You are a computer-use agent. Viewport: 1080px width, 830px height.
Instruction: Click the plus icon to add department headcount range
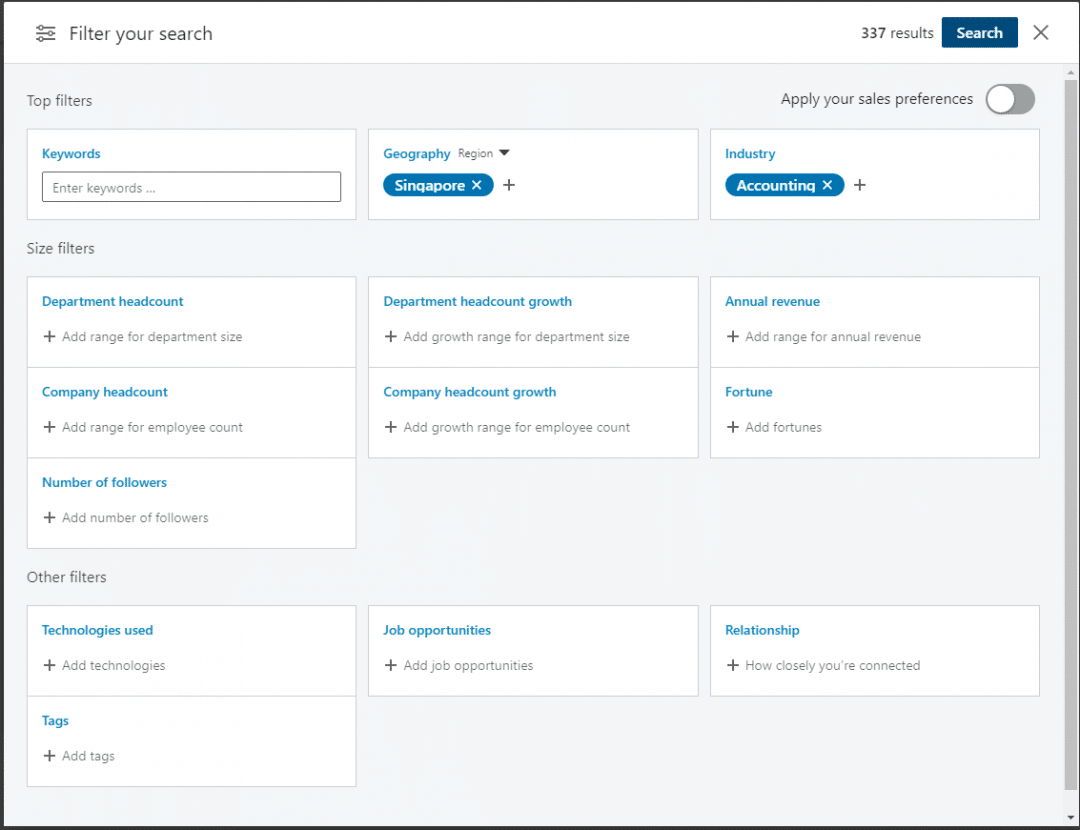pyautogui.click(x=48, y=337)
